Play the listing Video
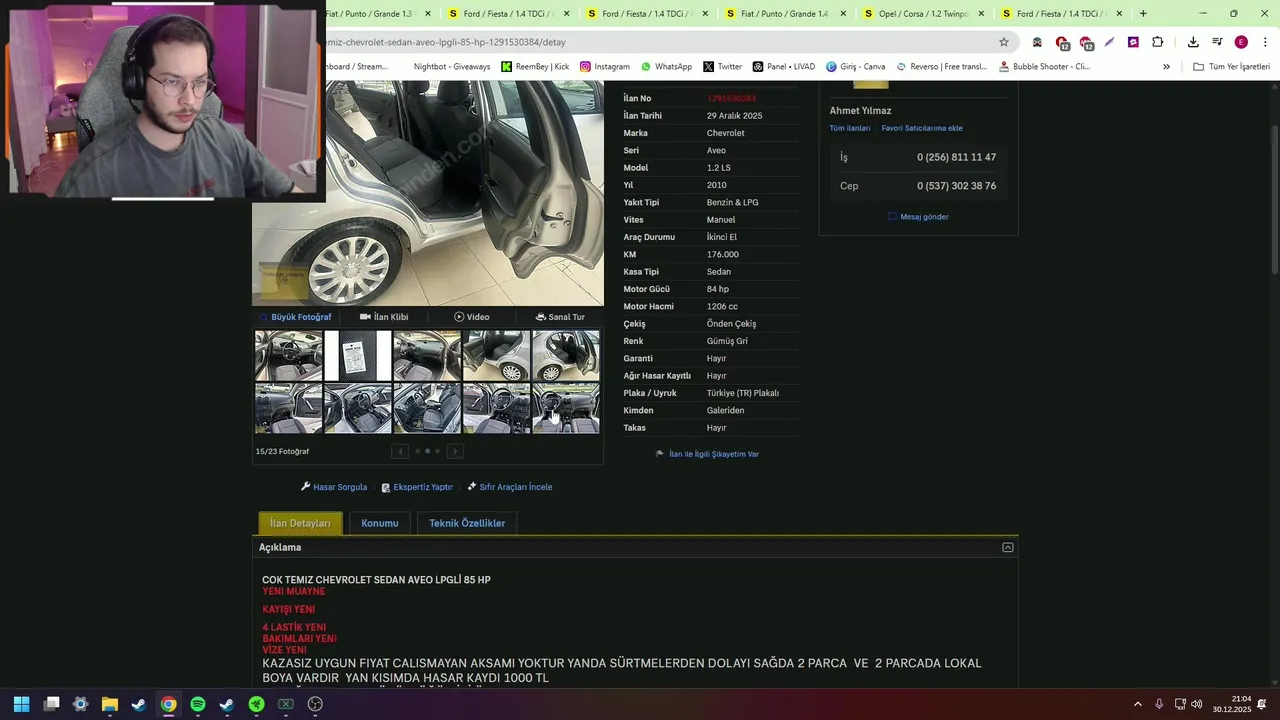Viewport: 1280px width, 720px height. click(471, 317)
